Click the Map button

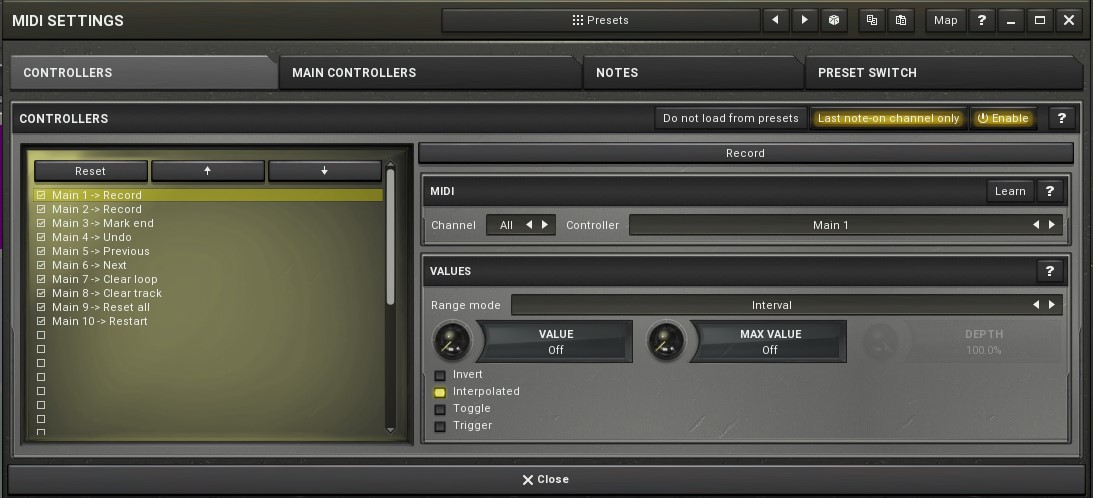click(946, 20)
